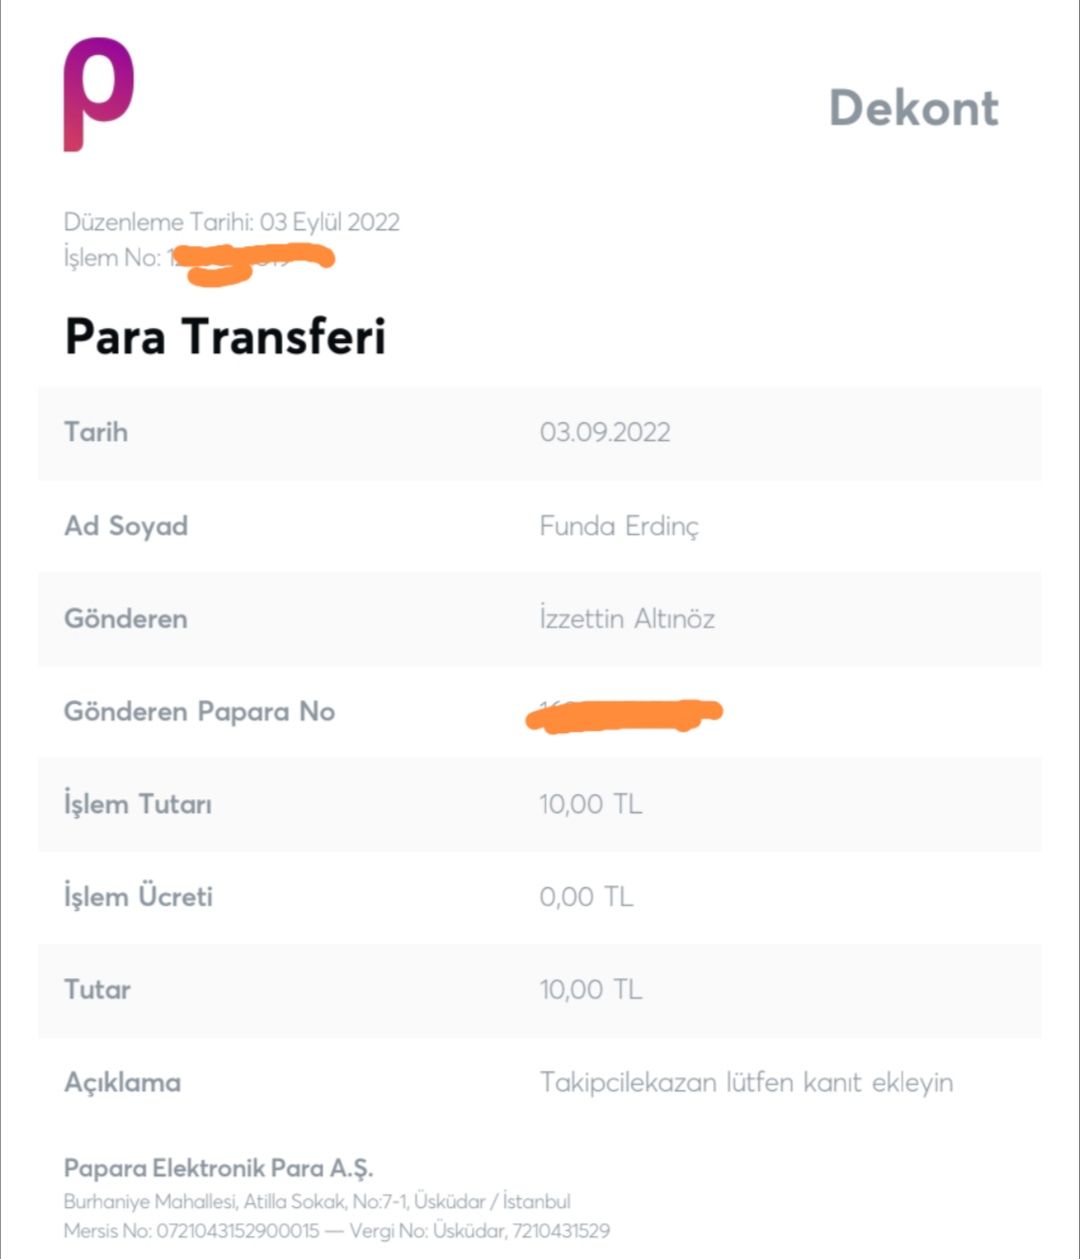Click the İşlem Ücreti label
Viewport: 1080px width, 1259px height.
pos(138,897)
